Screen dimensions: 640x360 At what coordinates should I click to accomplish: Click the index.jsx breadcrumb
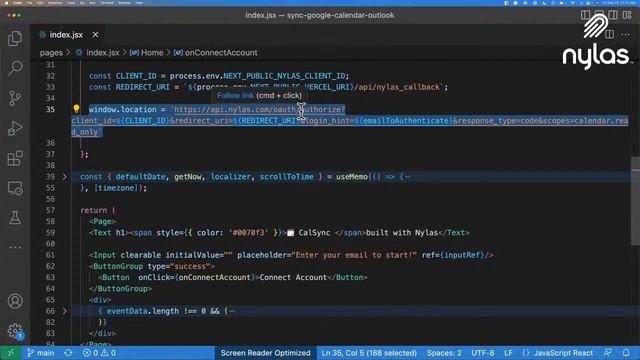[102, 53]
